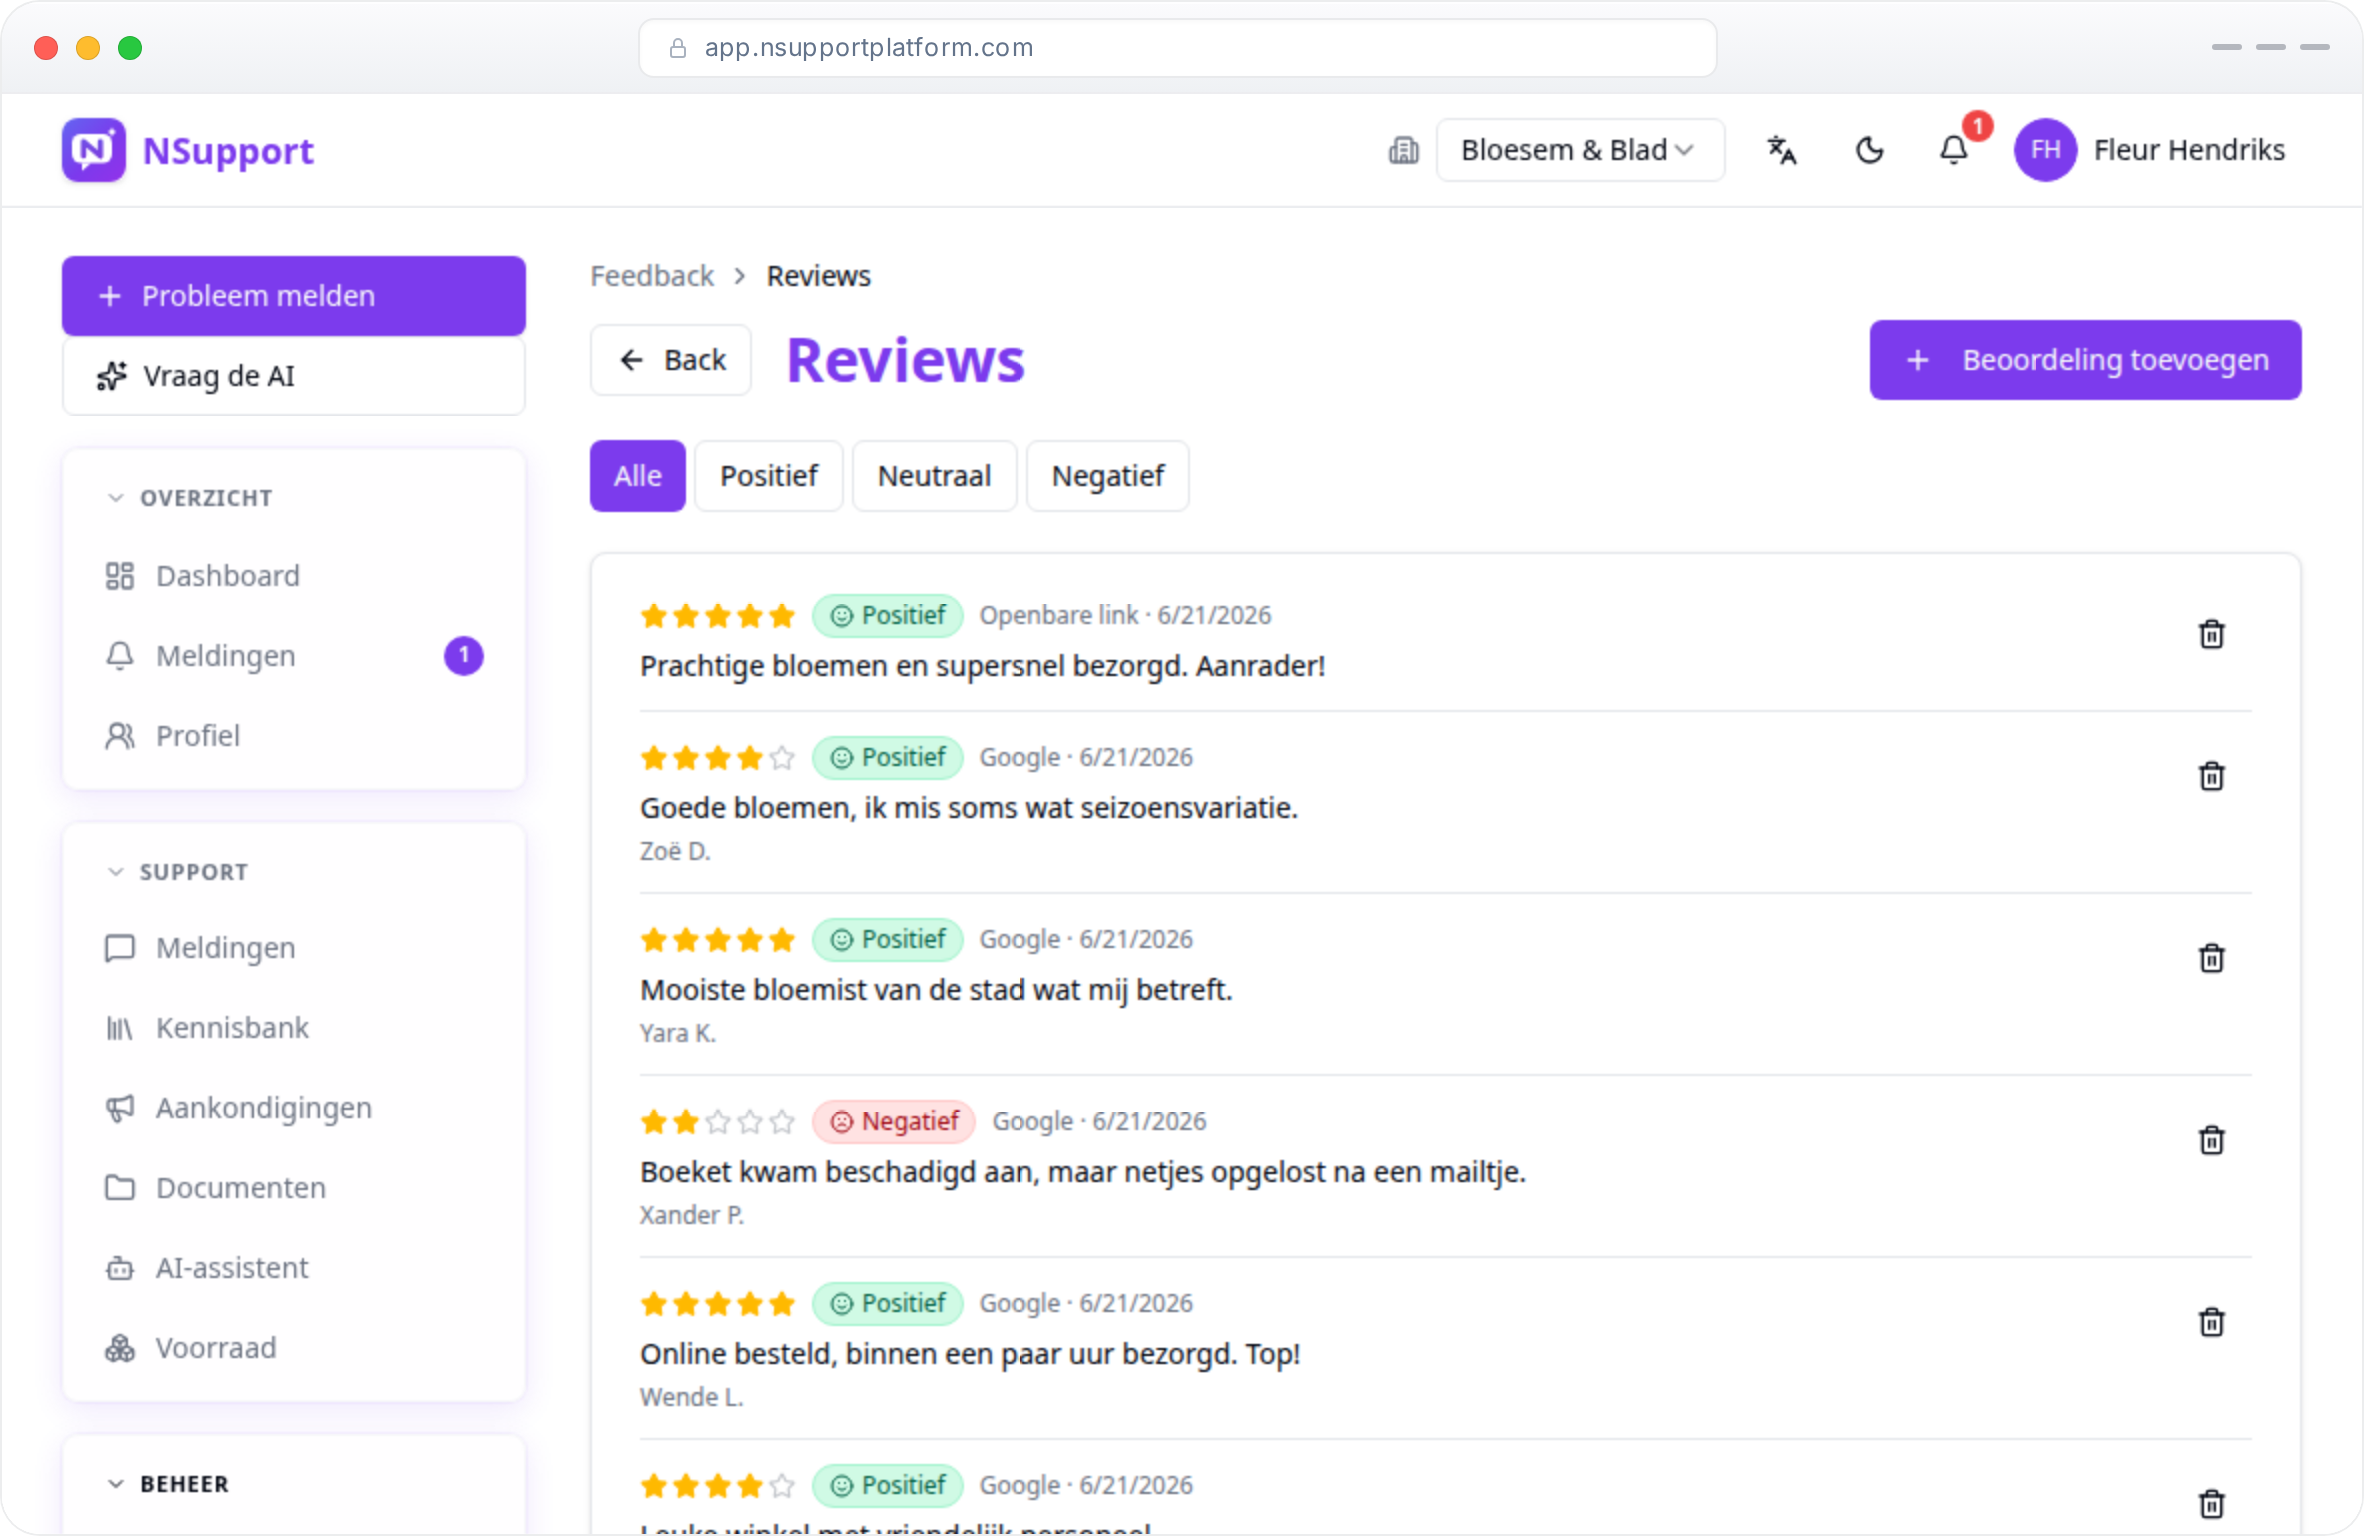Show only Neutraal reviews
The image size is (2364, 1536).
point(934,476)
